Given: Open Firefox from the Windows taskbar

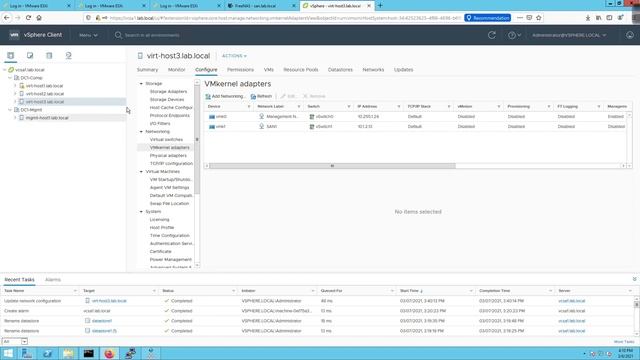Looking at the screenshot, I should tap(109, 353).
